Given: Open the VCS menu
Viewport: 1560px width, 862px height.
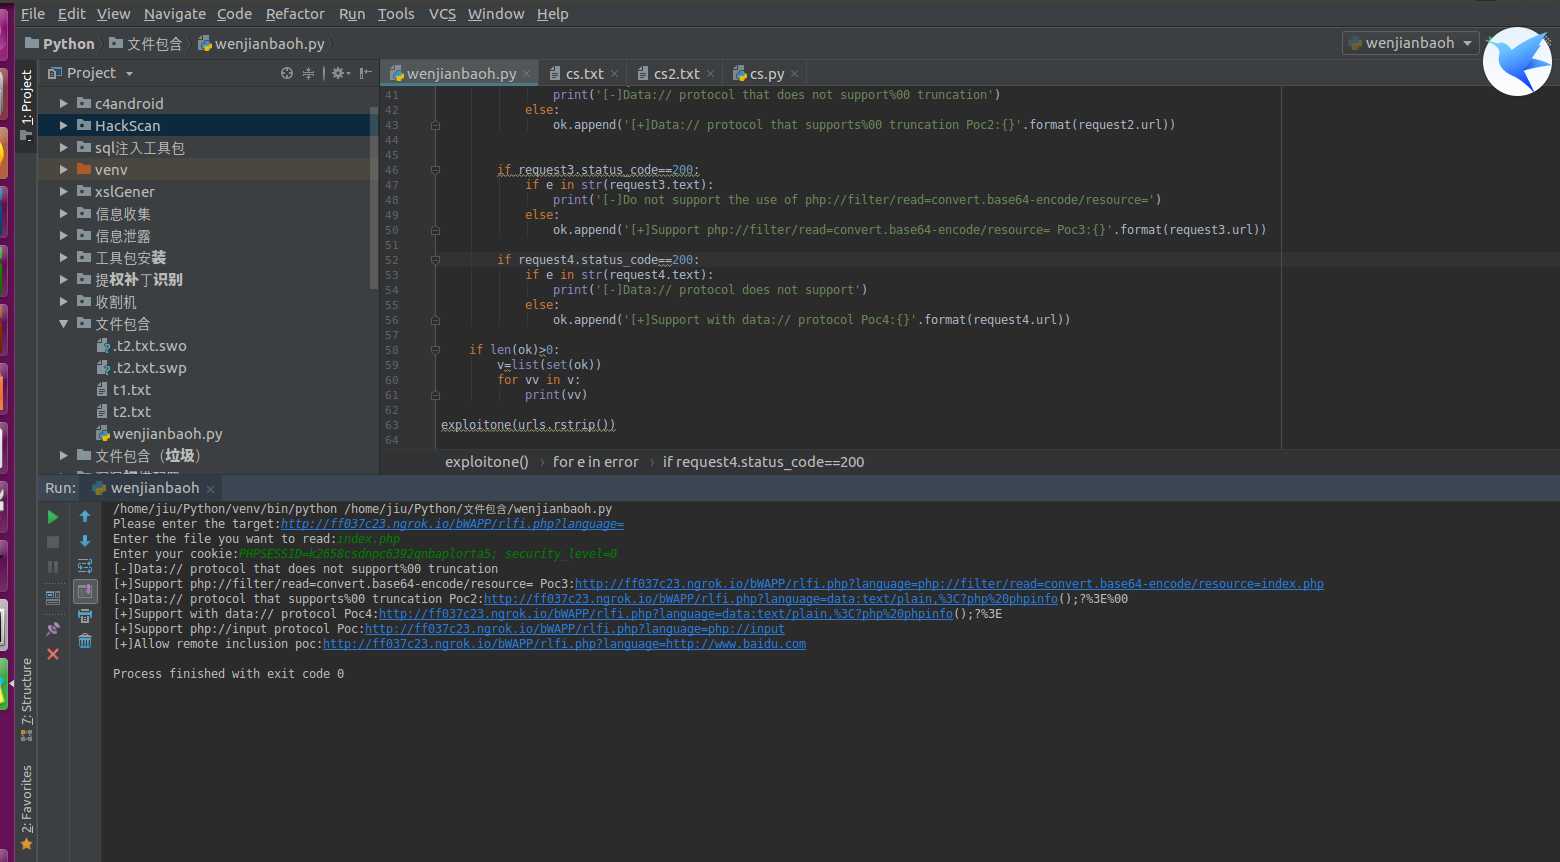Looking at the screenshot, I should [x=442, y=14].
